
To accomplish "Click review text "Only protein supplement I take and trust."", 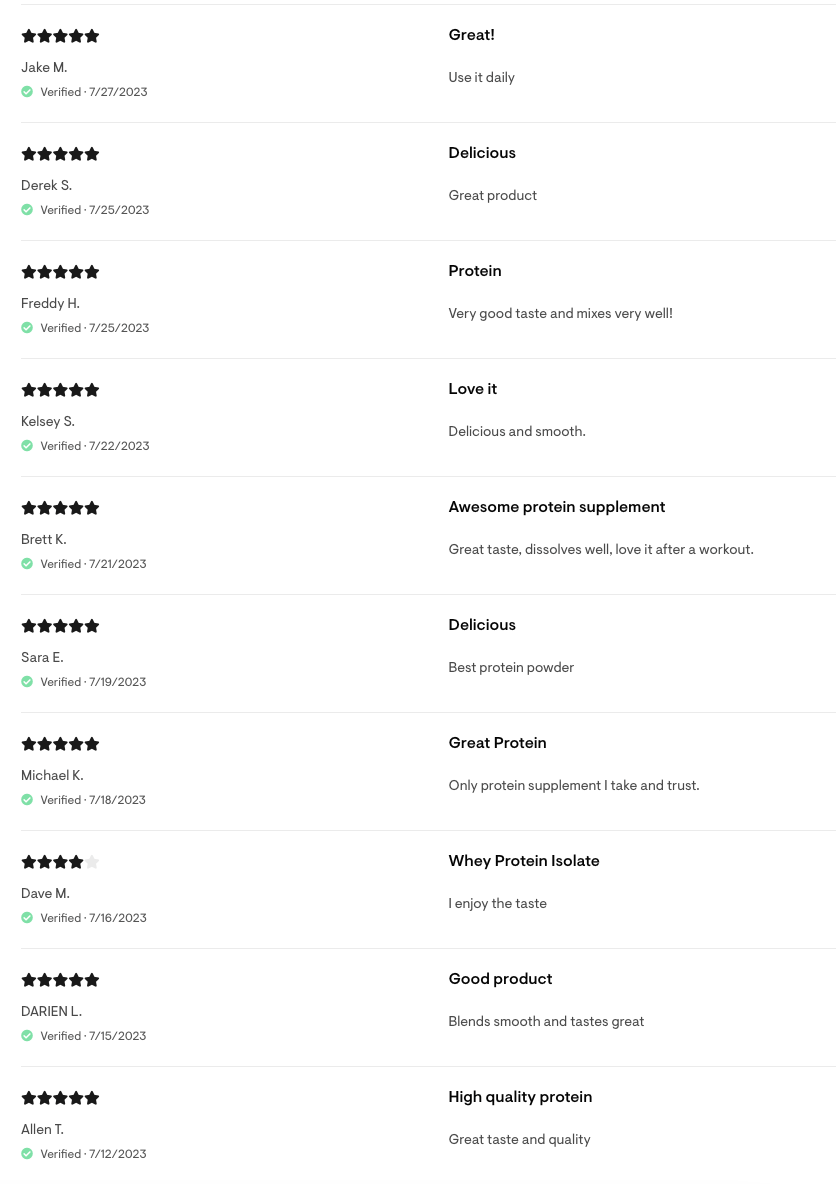I will [x=573, y=785].
